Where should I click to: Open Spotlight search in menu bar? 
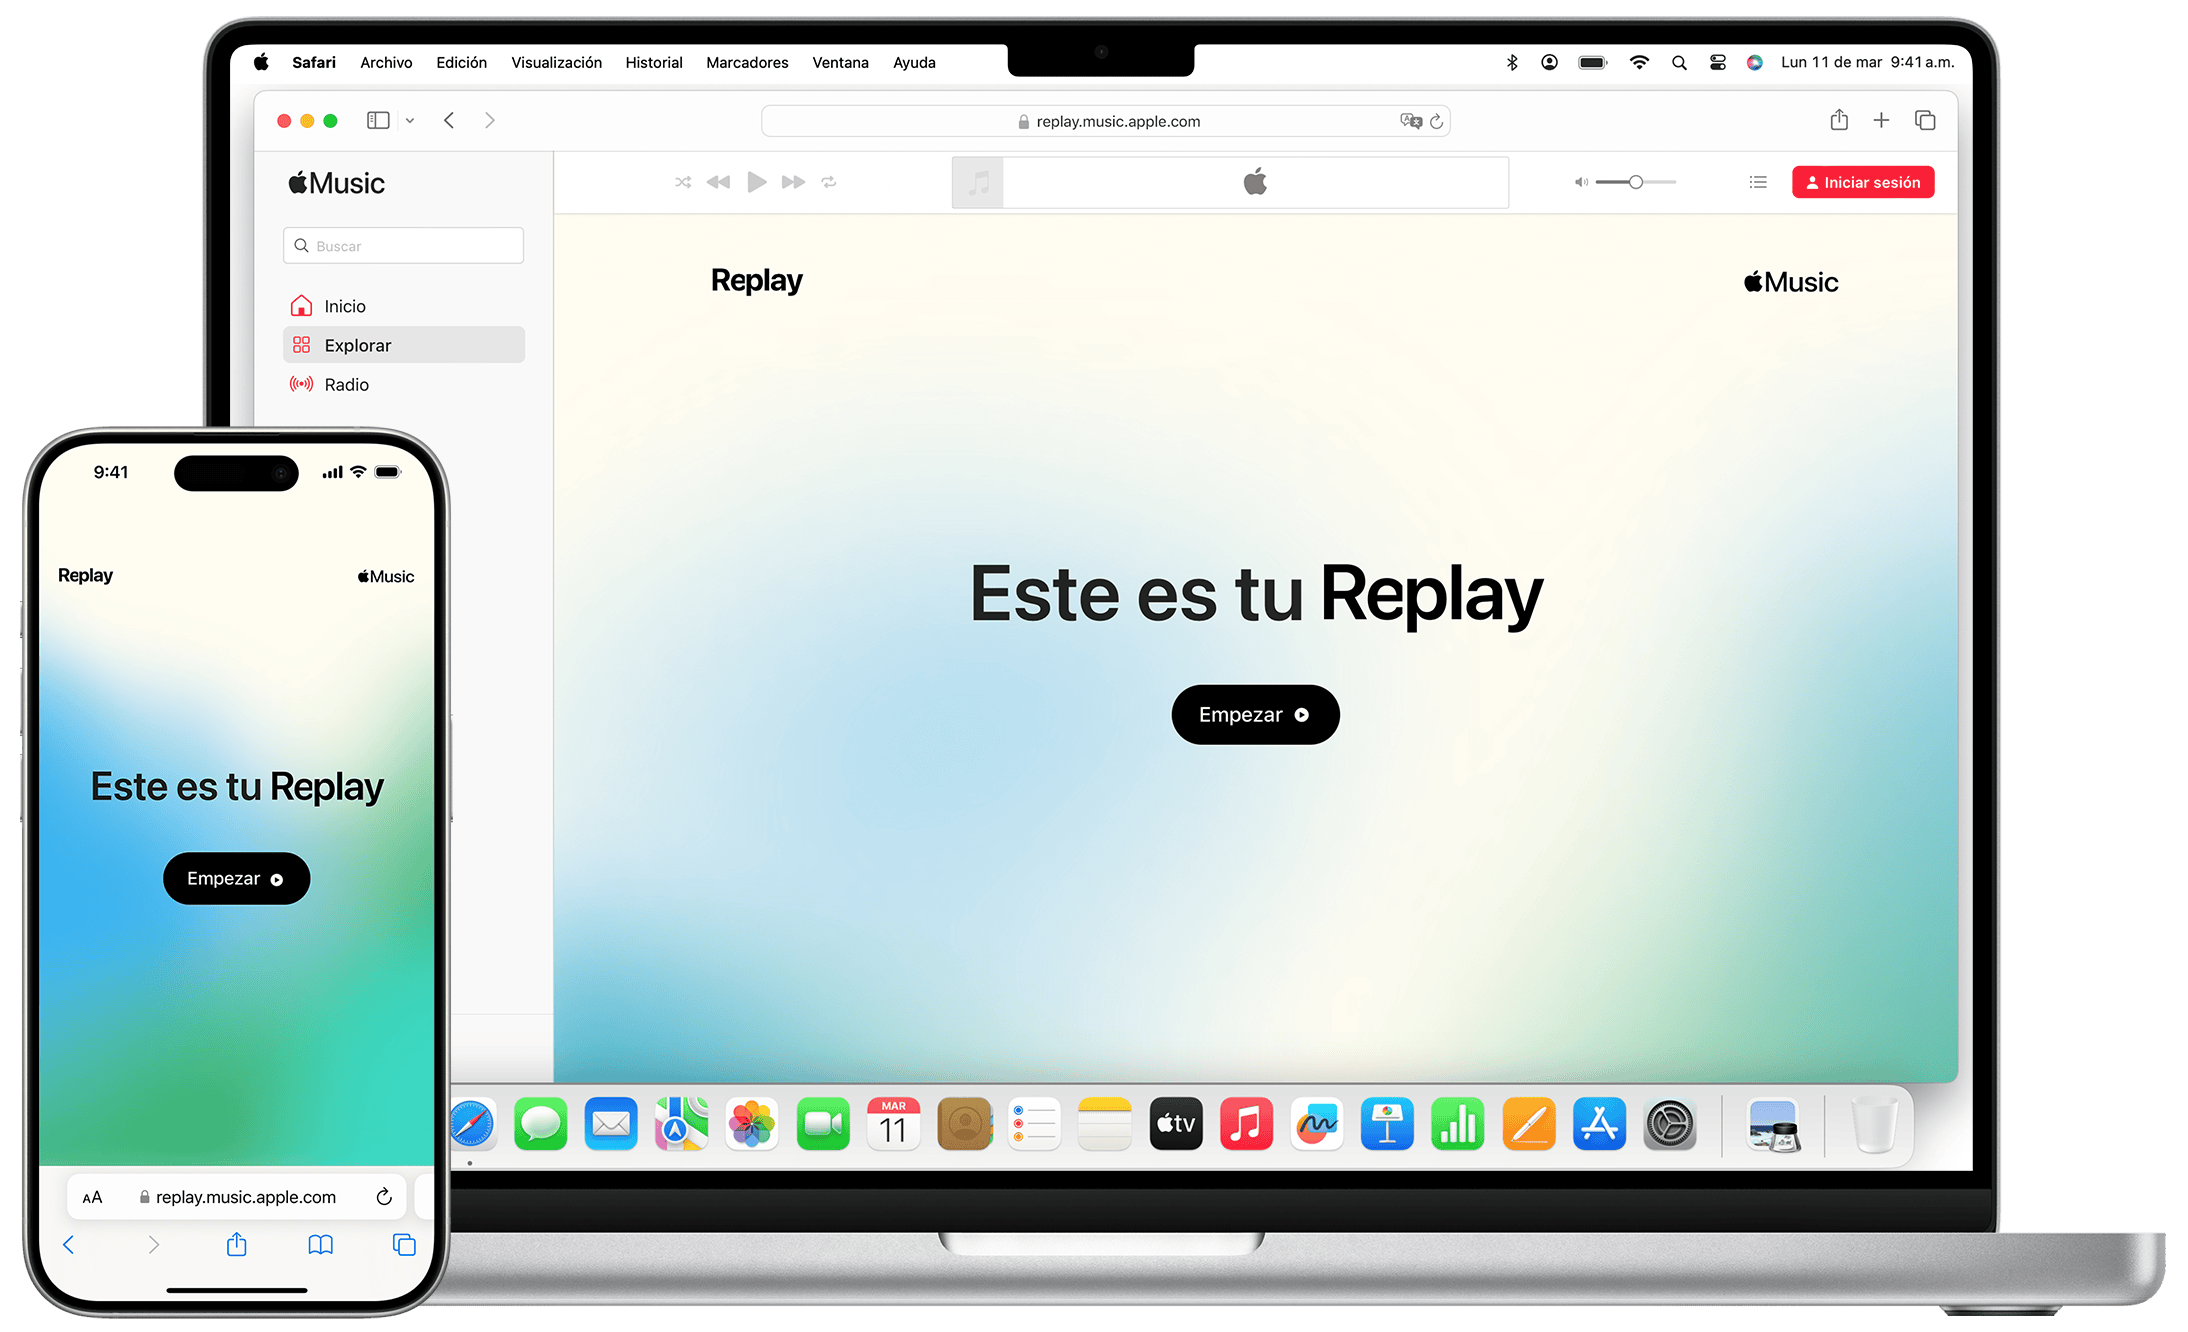[x=1679, y=62]
